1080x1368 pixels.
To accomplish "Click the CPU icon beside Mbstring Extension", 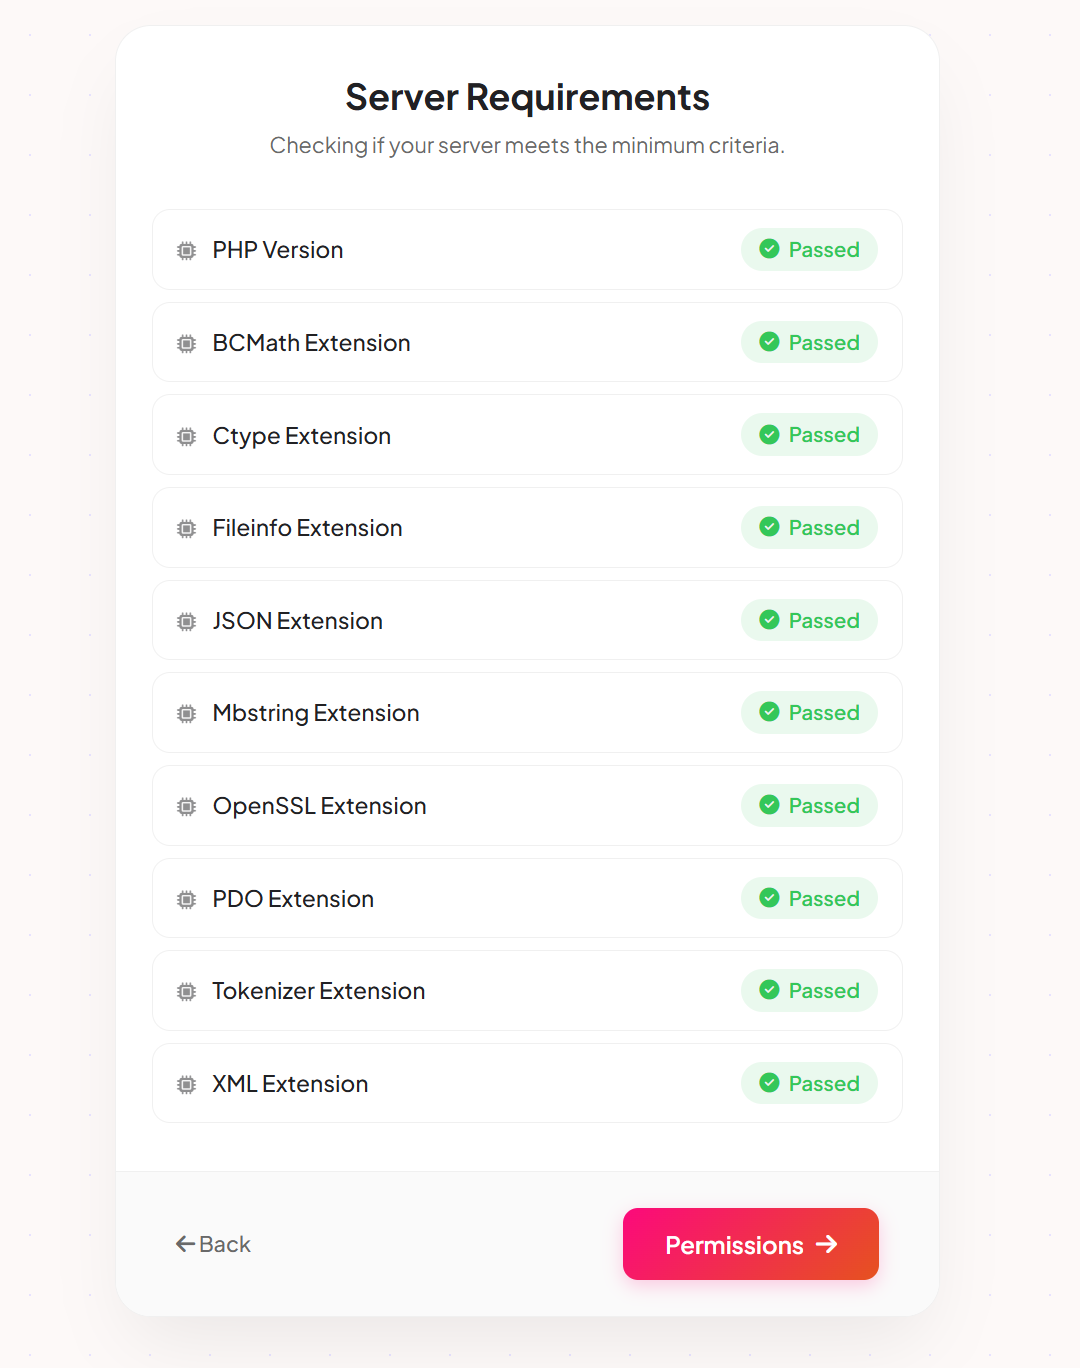I will click(x=186, y=713).
